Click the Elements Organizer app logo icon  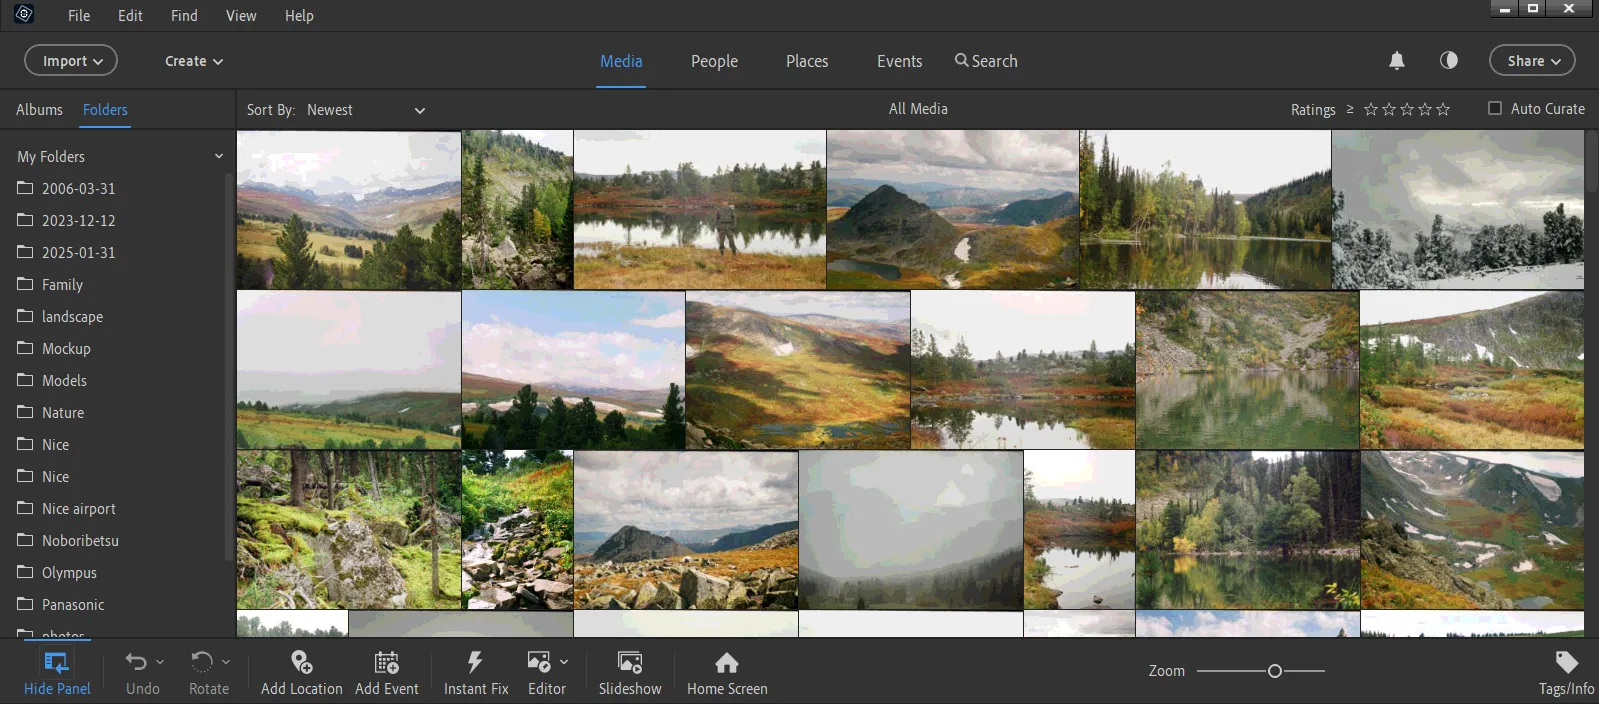pos(24,14)
